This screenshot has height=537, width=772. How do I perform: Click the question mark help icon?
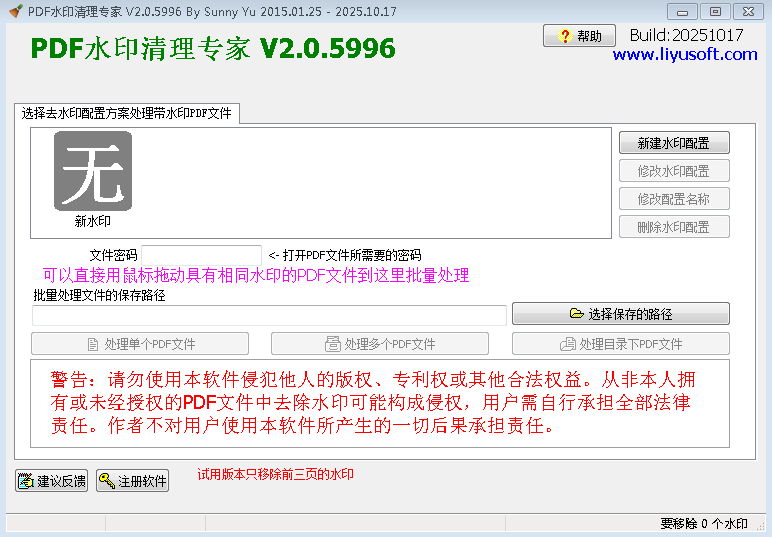click(x=564, y=36)
